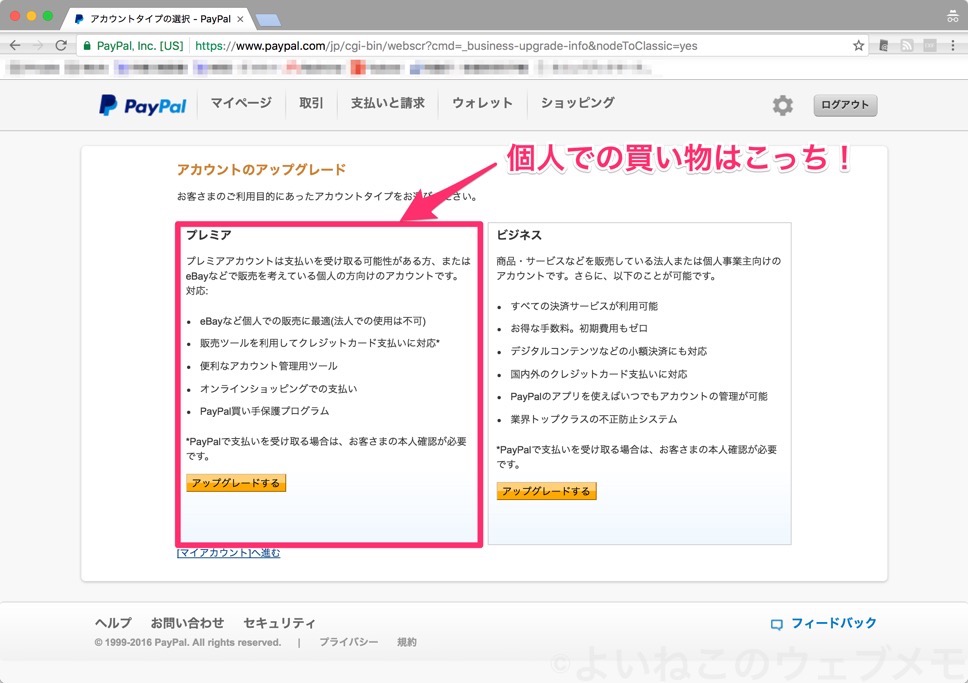Open the マイアカウントへ進む link

(226, 552)
